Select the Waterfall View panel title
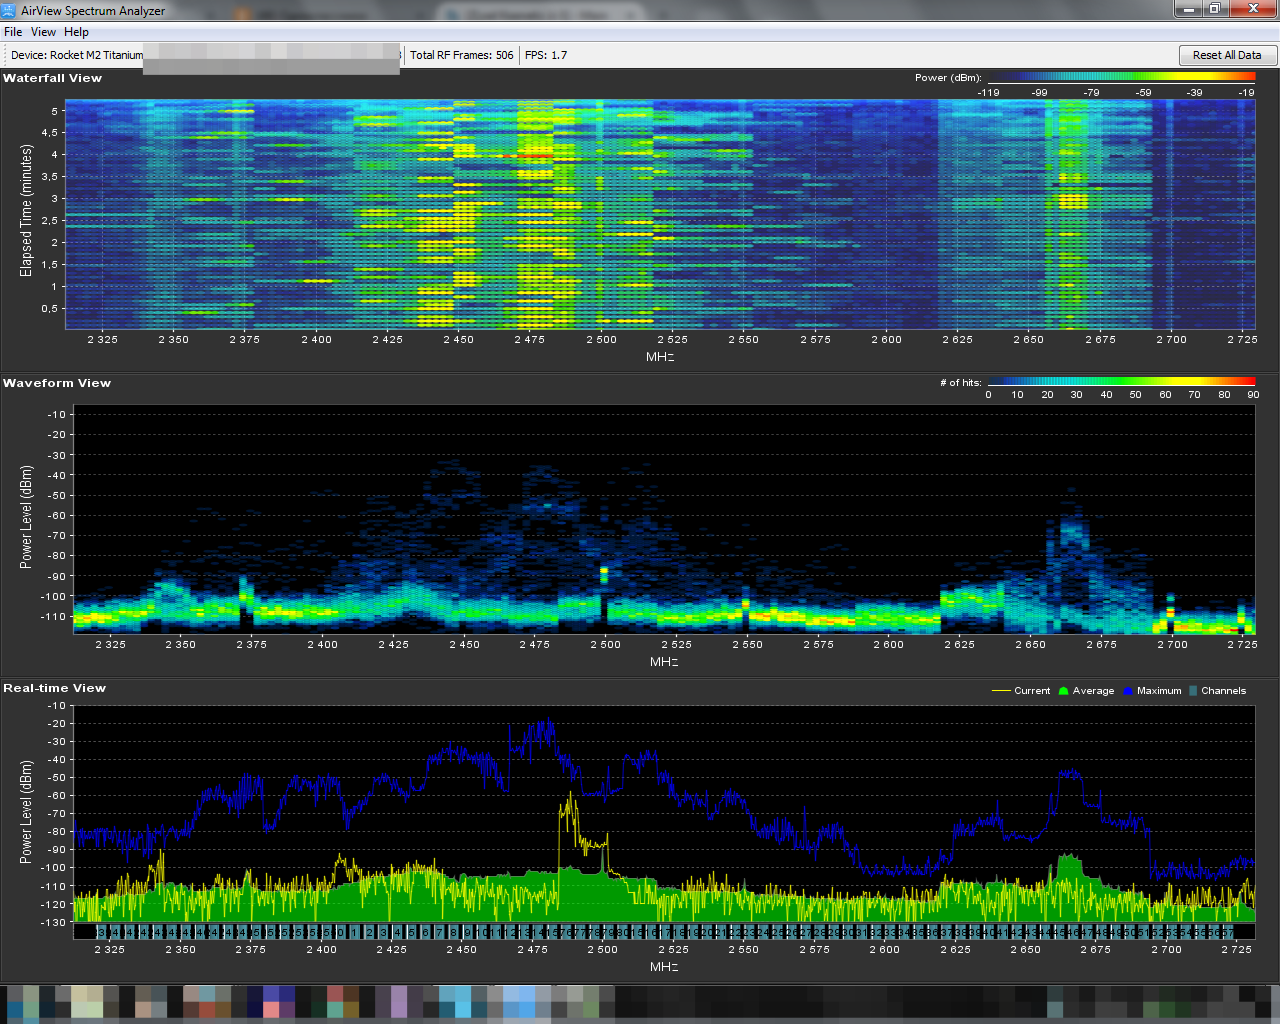1280x1024 pixels. point(53,78)
